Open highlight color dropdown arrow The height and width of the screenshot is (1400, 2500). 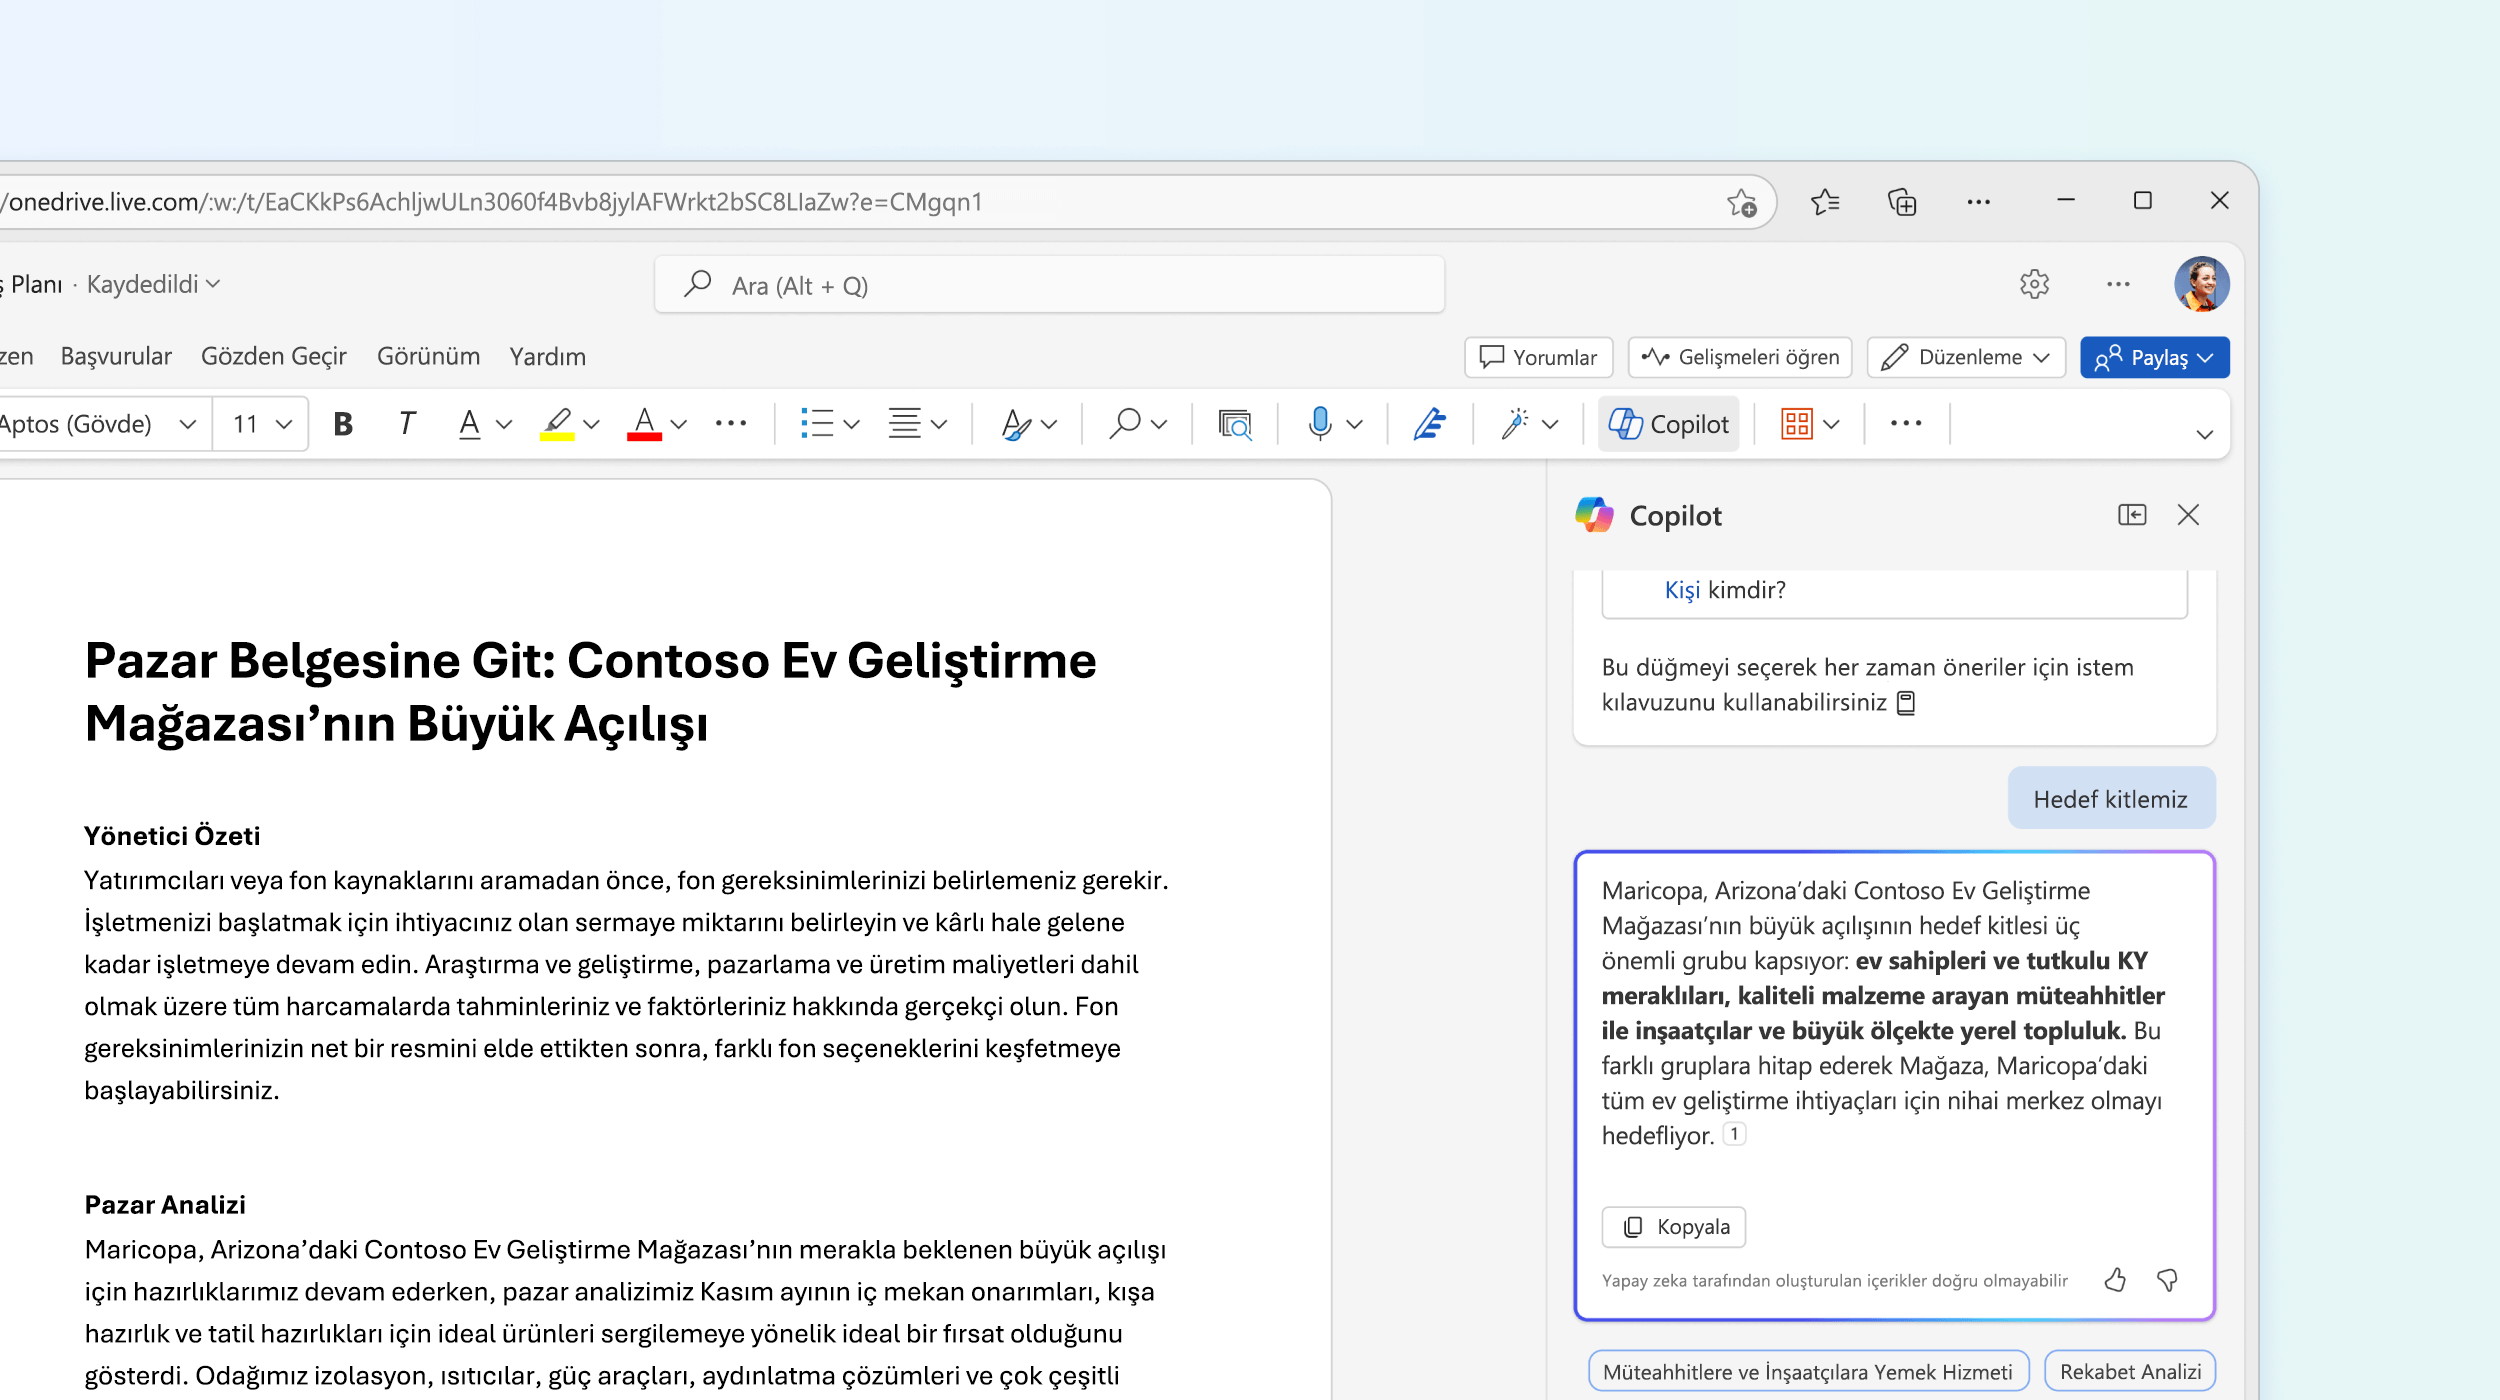click(x=592, y=425)
